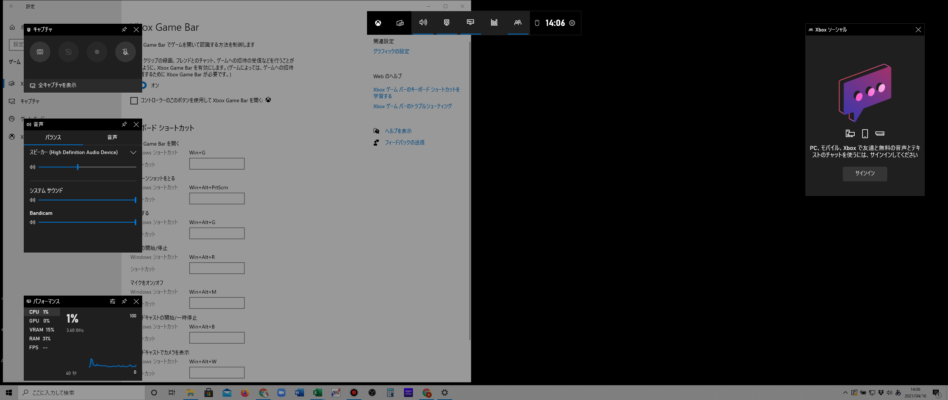Close the Xbox ソーシャル widget
This screenshot has width=948, height=400.
[x=918, y=29]
